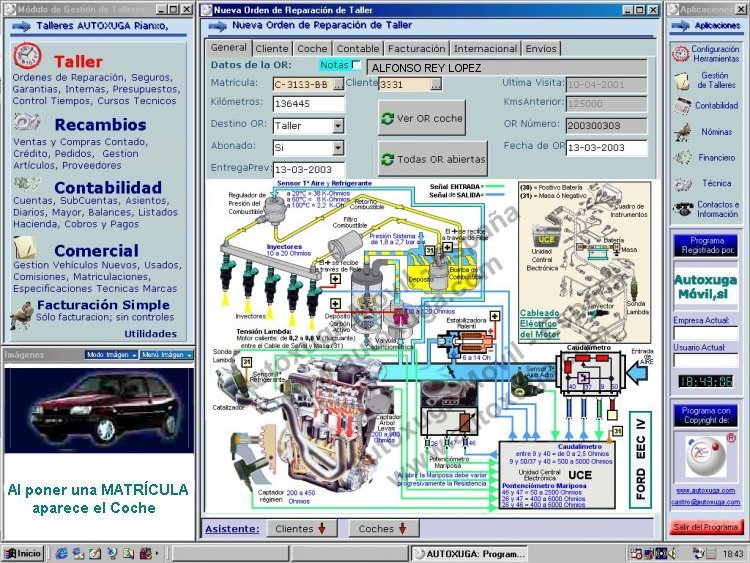750x563 pixels.
Task: Click the Nóminas icon in Aplicaciones
Action: (x=683, y=132)
